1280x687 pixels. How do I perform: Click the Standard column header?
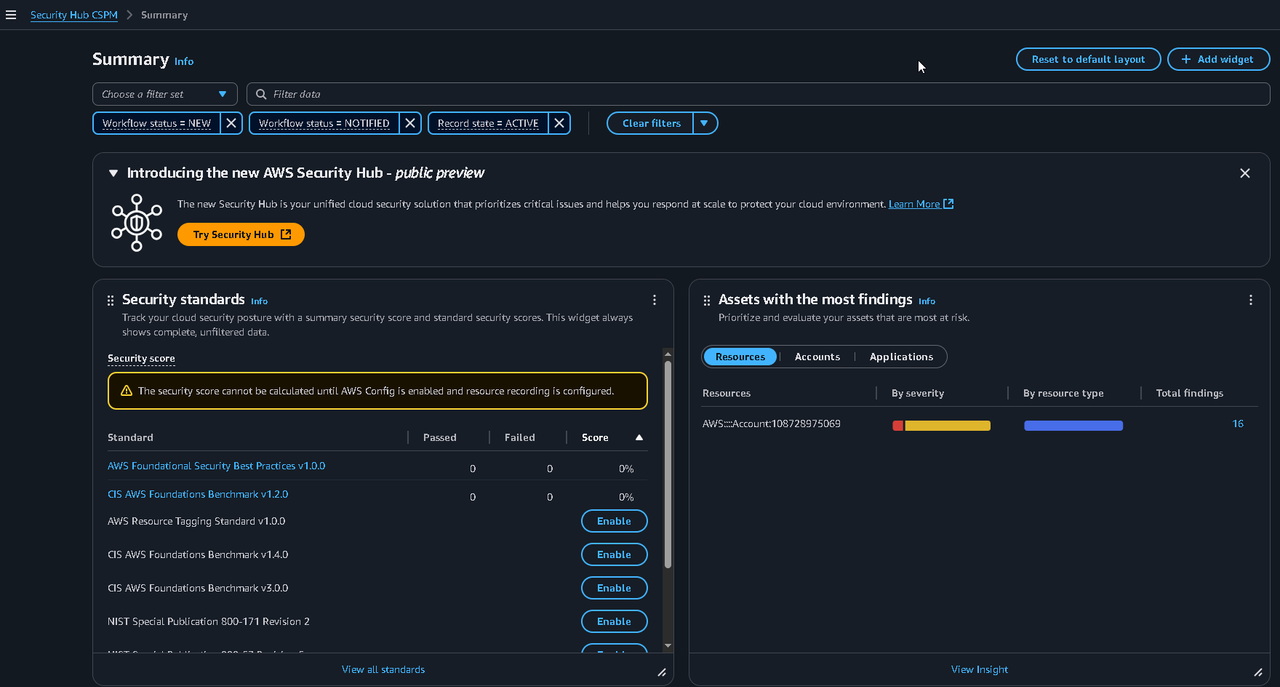(130, 437)
